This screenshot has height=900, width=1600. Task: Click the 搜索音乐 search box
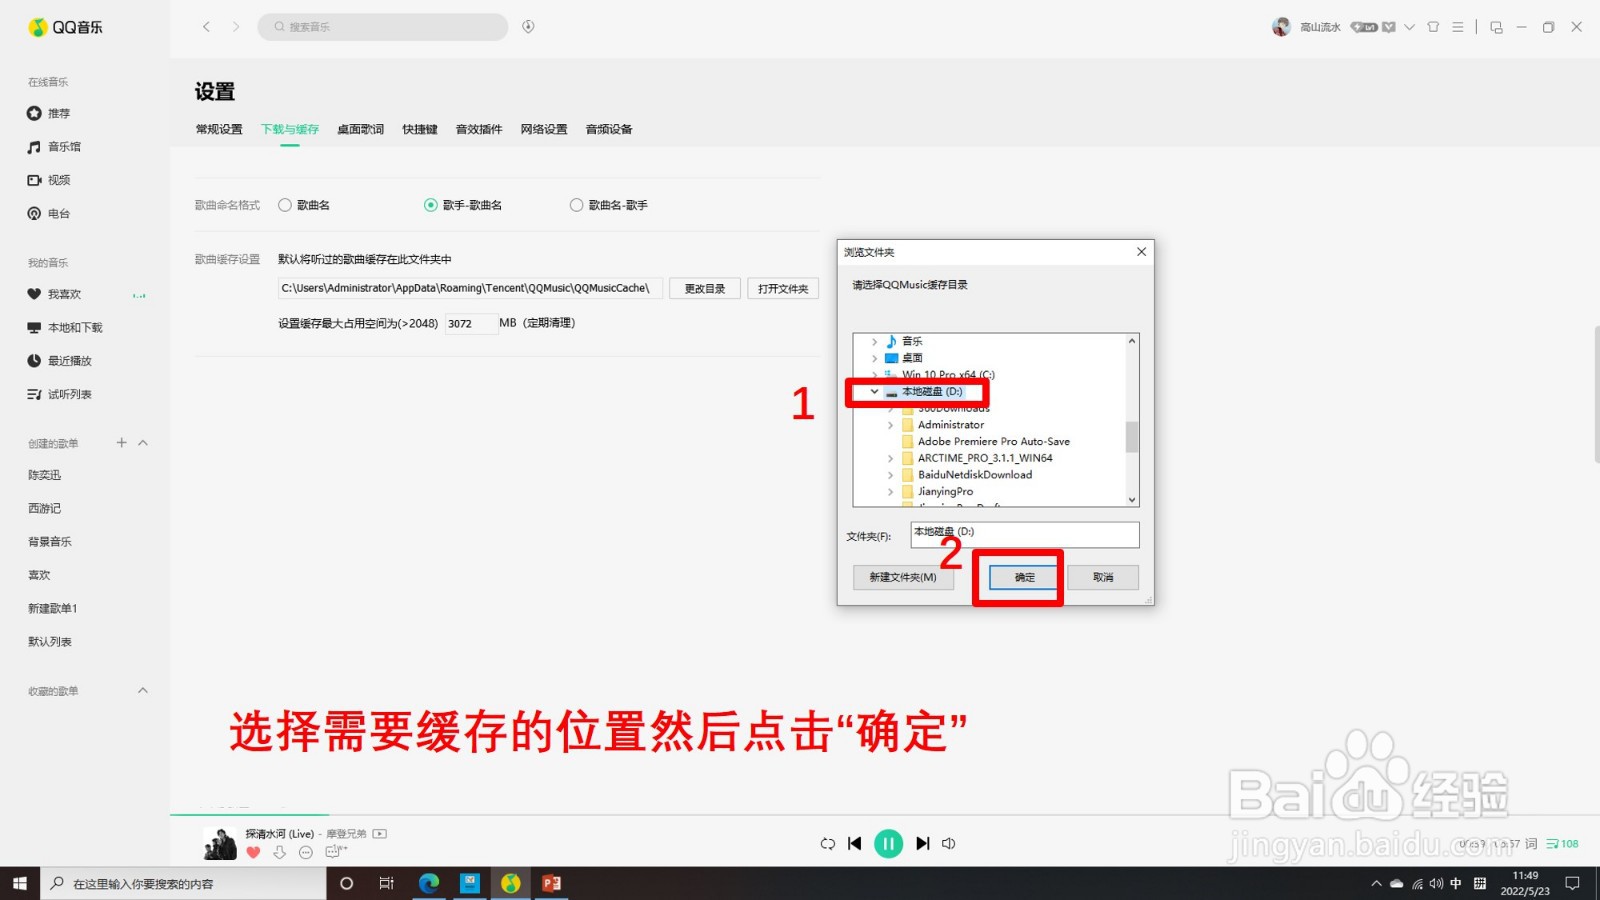383,27
